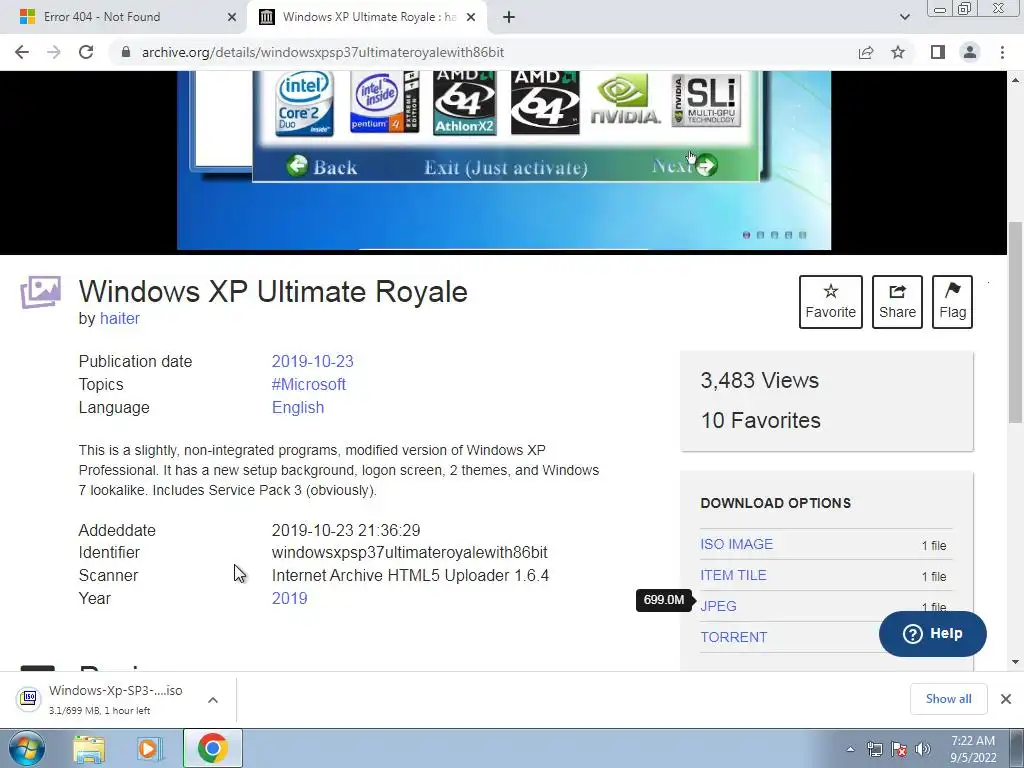This screenshot has height=768, width=1024.
Task: Click the image media type icon beside title
Action: click(x=40, y=292)
